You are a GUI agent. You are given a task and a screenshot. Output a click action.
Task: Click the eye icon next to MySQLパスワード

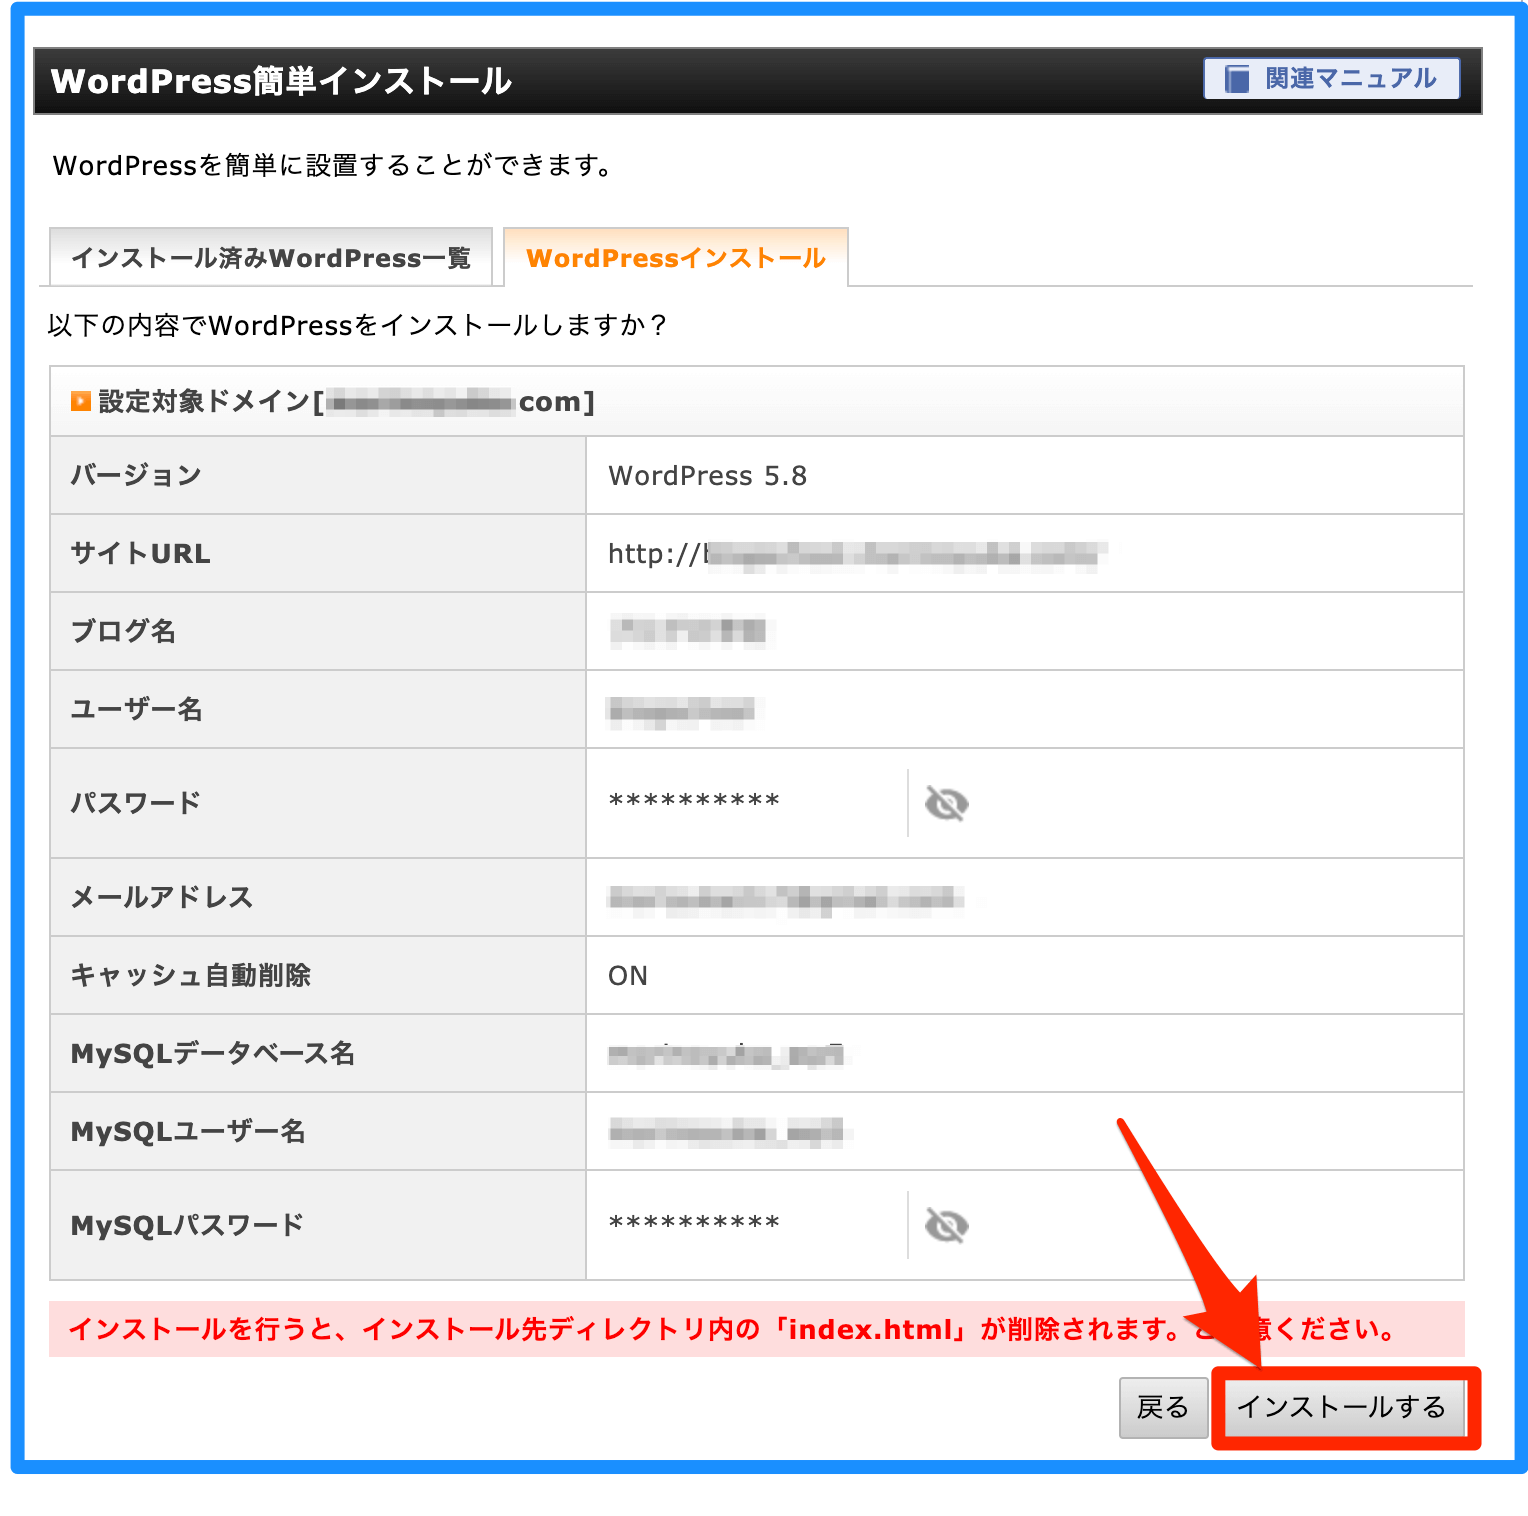pos(945,1224)
